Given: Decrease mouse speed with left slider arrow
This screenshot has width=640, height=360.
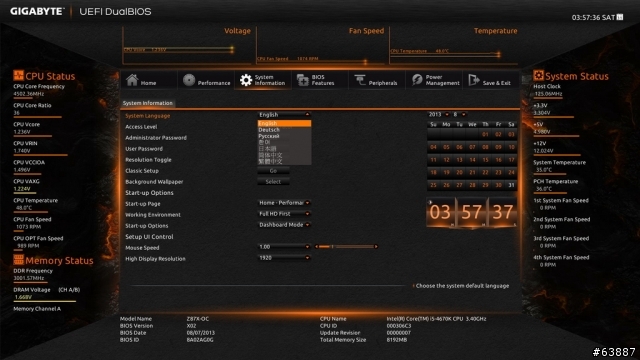Looking at the screenshot, I should (316, 247).
